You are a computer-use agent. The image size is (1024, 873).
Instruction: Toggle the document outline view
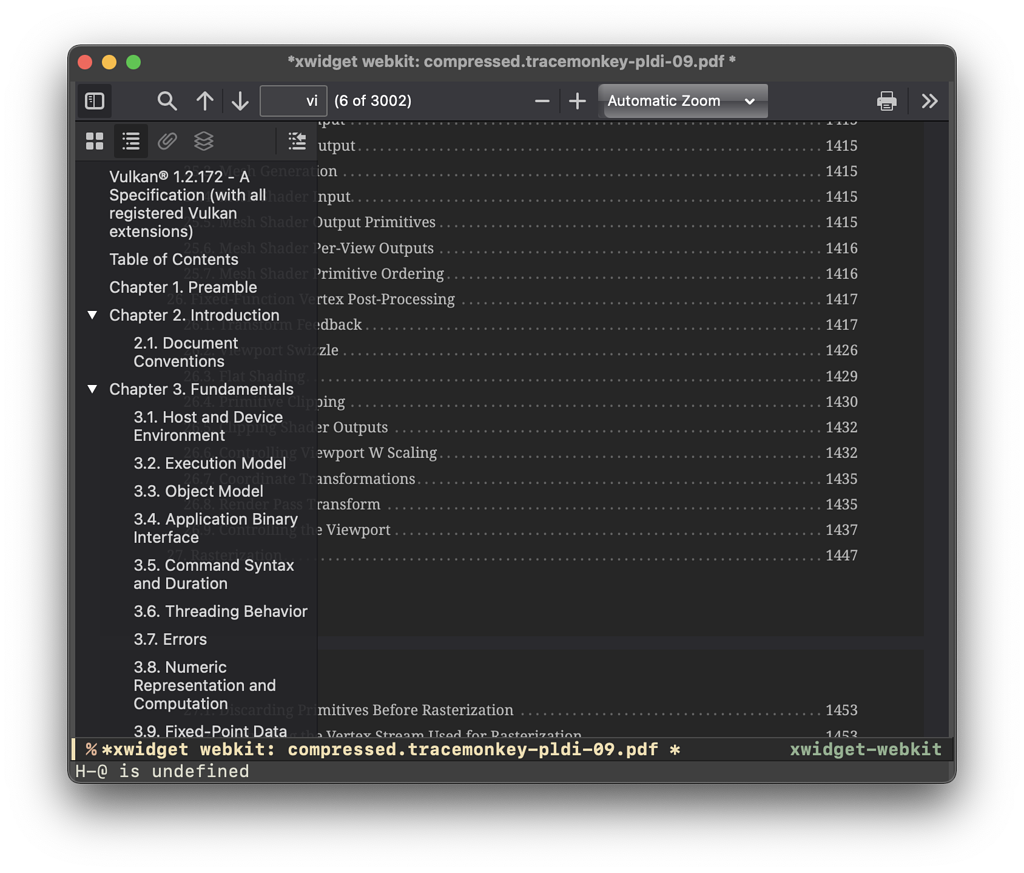(130, 141)
